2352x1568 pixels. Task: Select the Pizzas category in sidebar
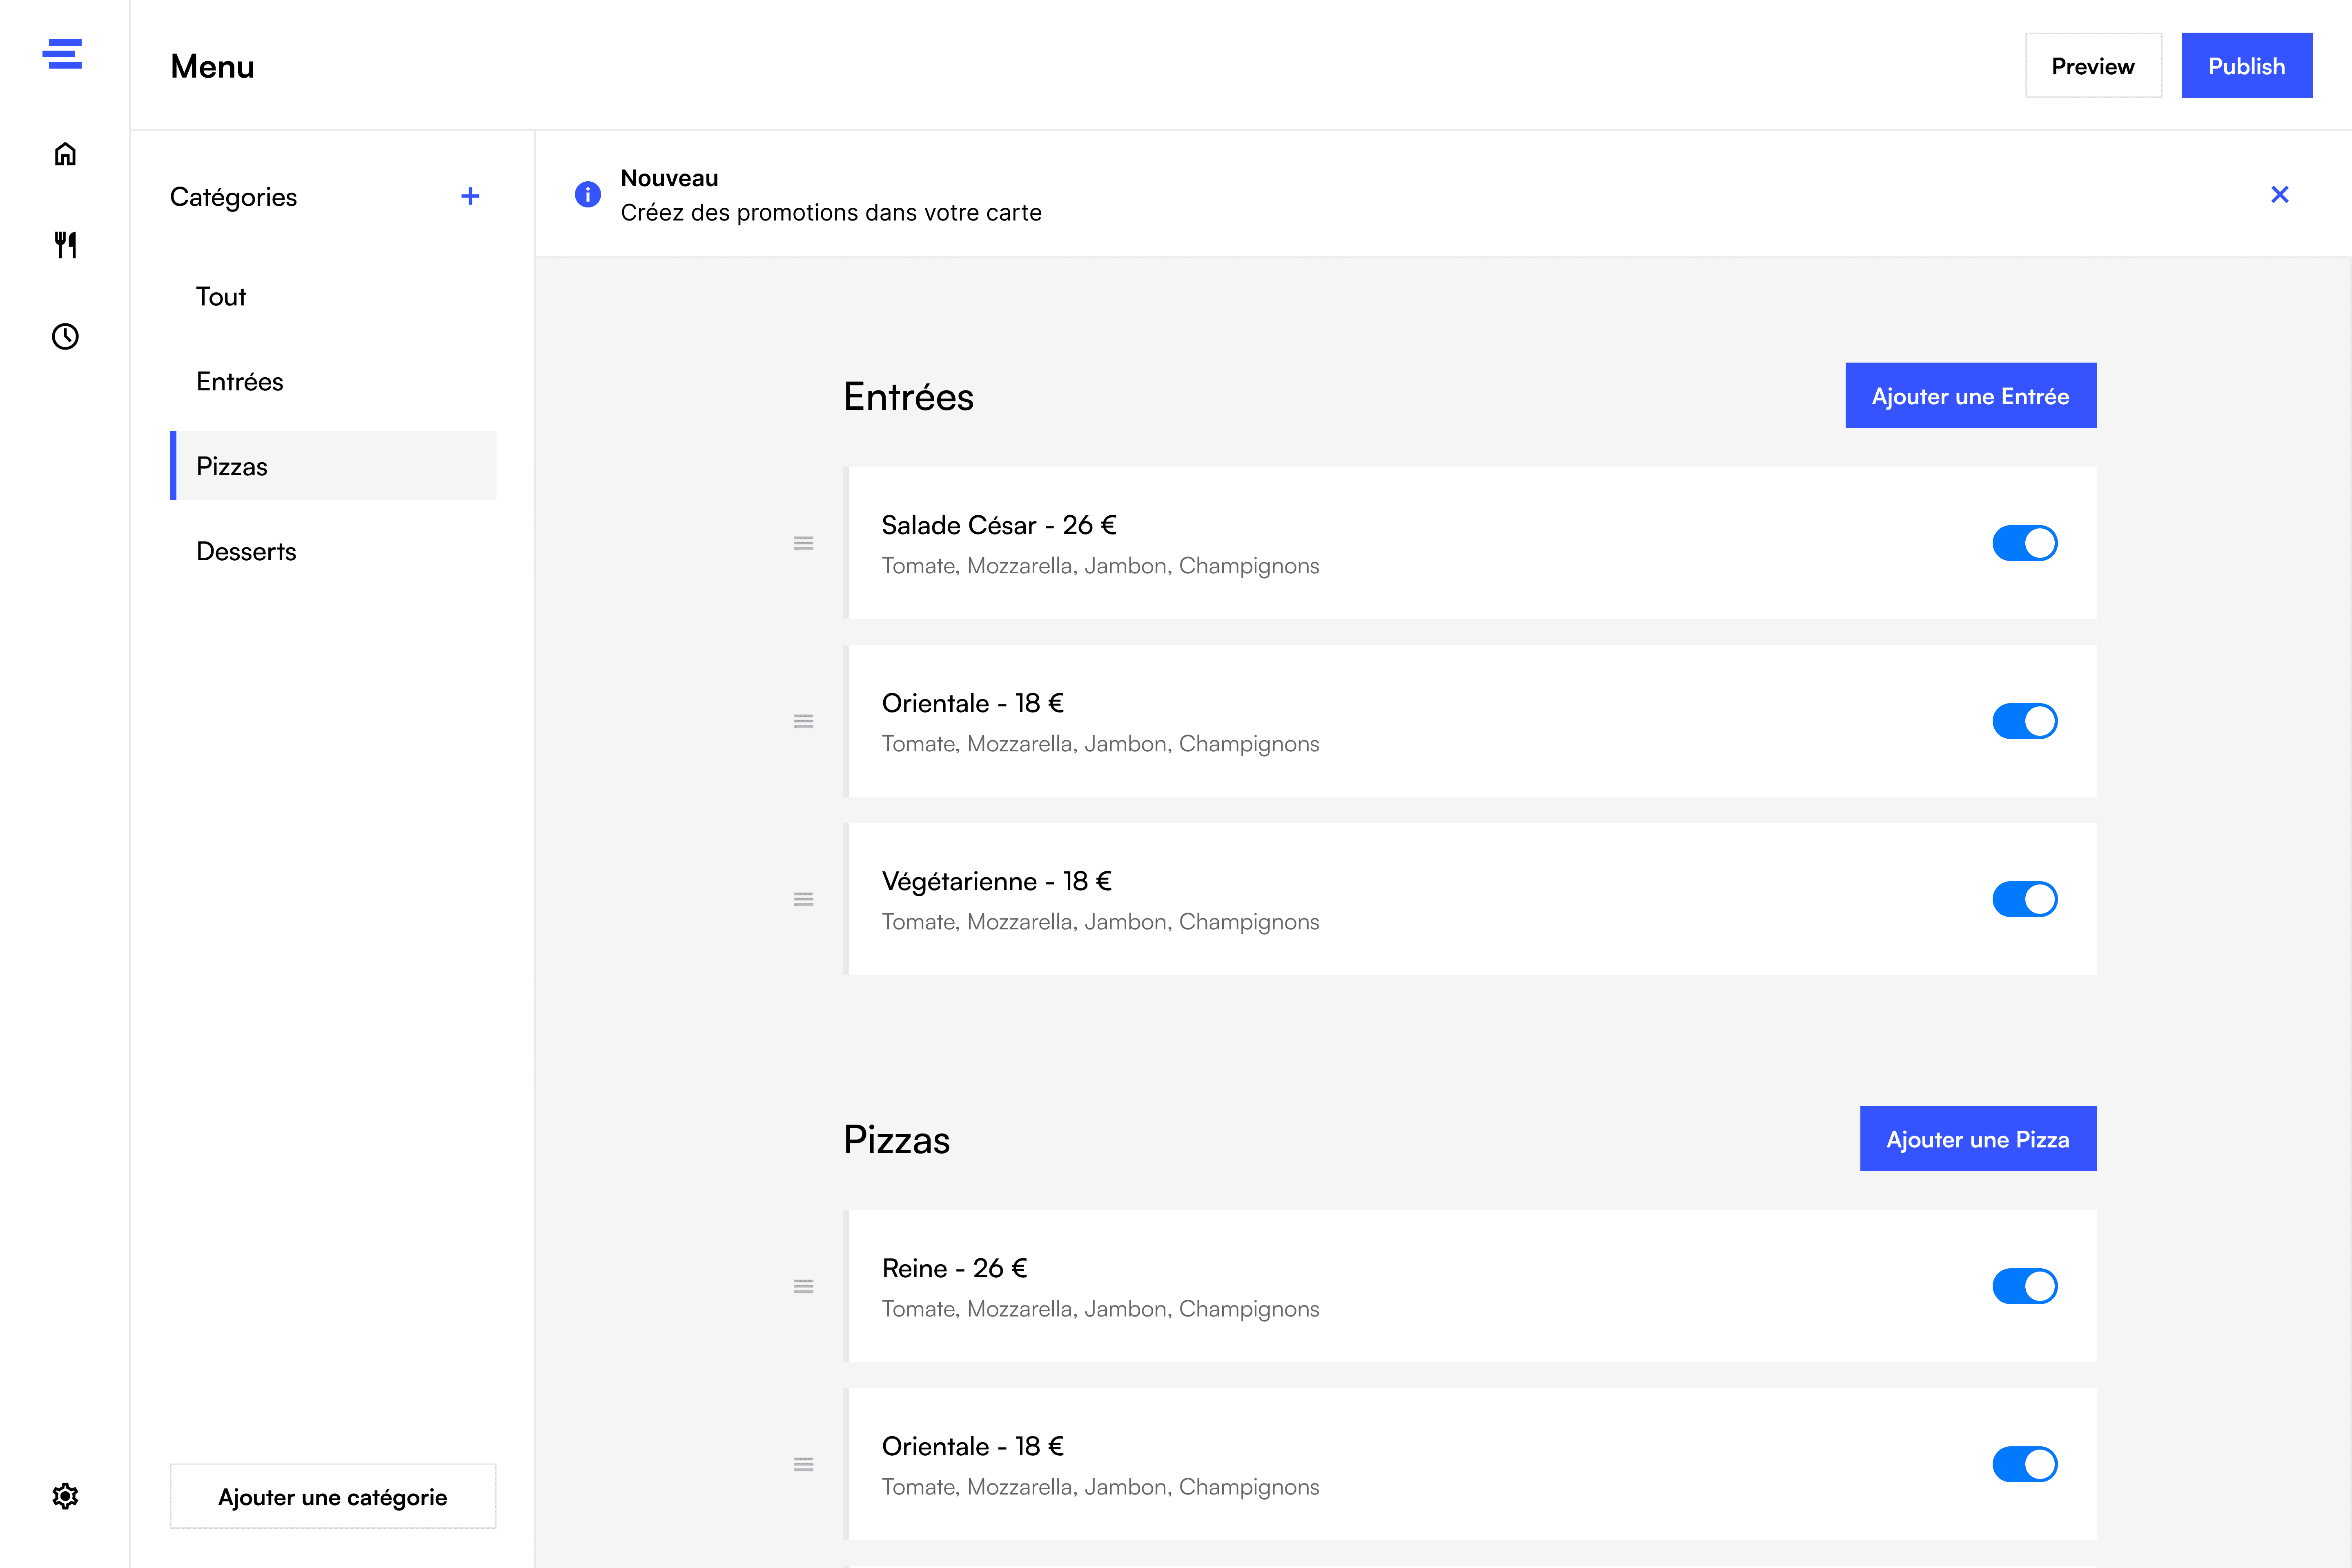click(x=333, y=466)
